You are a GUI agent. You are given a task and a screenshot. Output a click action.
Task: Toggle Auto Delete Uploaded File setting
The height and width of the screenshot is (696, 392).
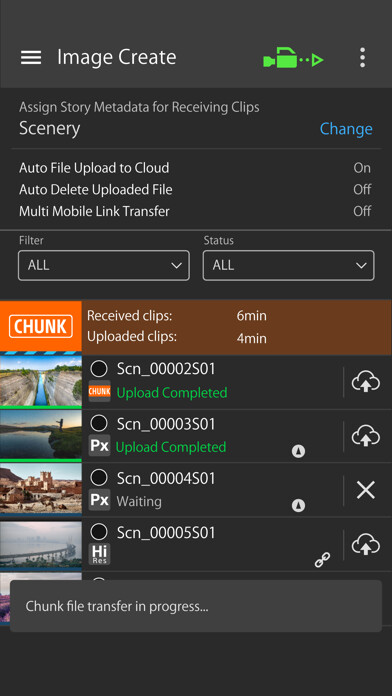point(195,190)
